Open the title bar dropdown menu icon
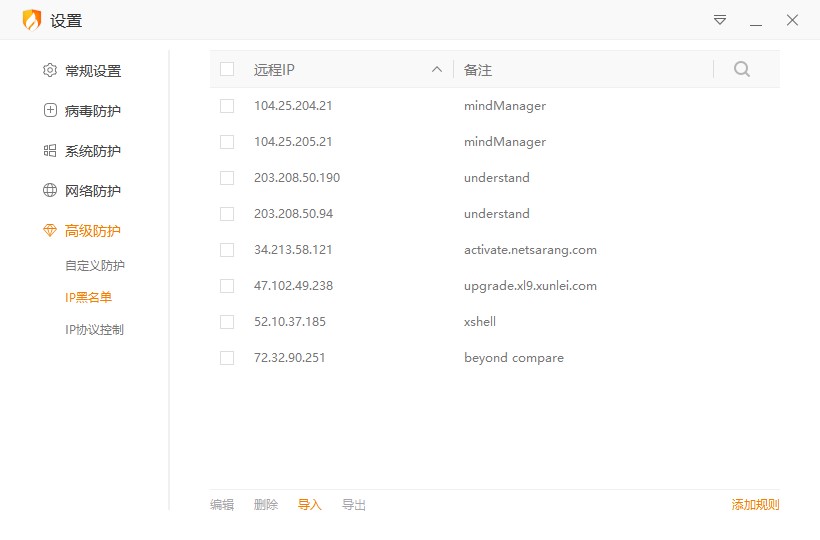 (720, 20)
